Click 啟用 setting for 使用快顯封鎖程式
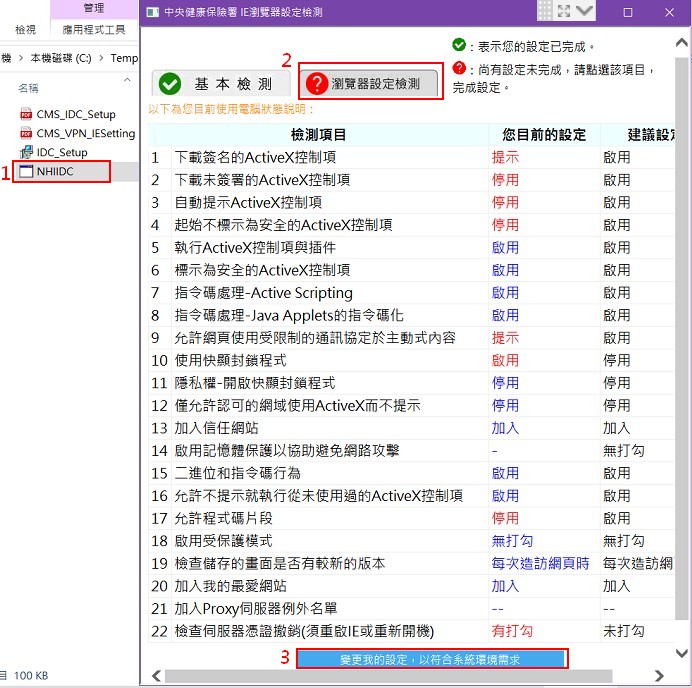This screenshot has height=688, width=692. coord(505,361)
